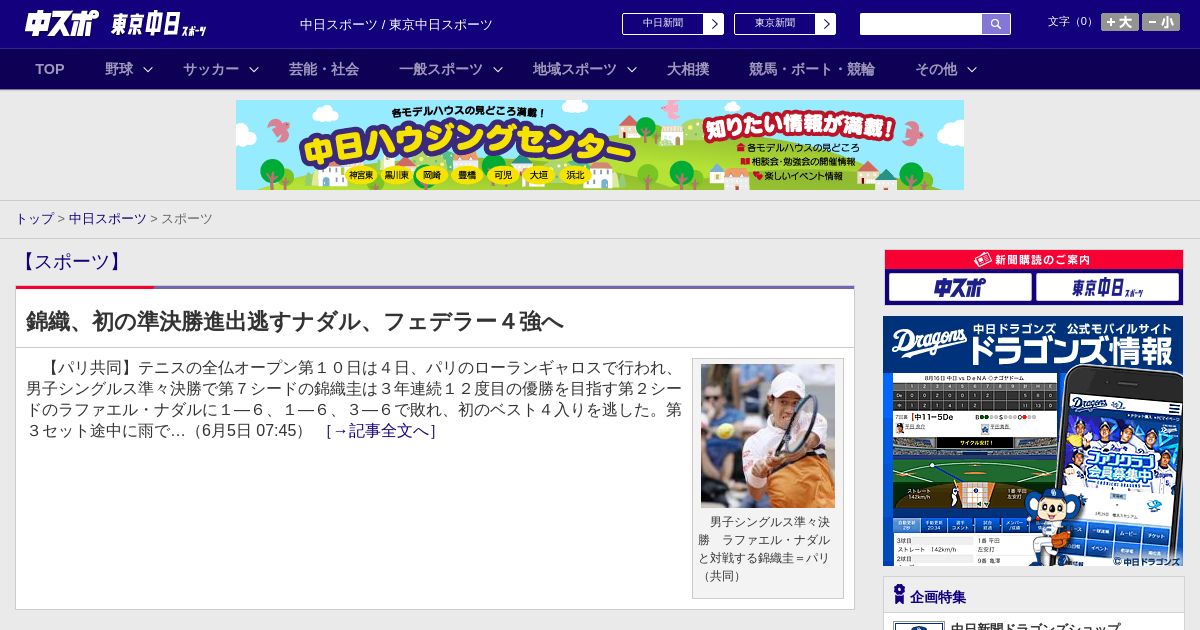Viewport: 1200px width, 630px height.
Task: Select 大相撲 in navigation bar
Action: pyautogui.click(x=688, y=69)
